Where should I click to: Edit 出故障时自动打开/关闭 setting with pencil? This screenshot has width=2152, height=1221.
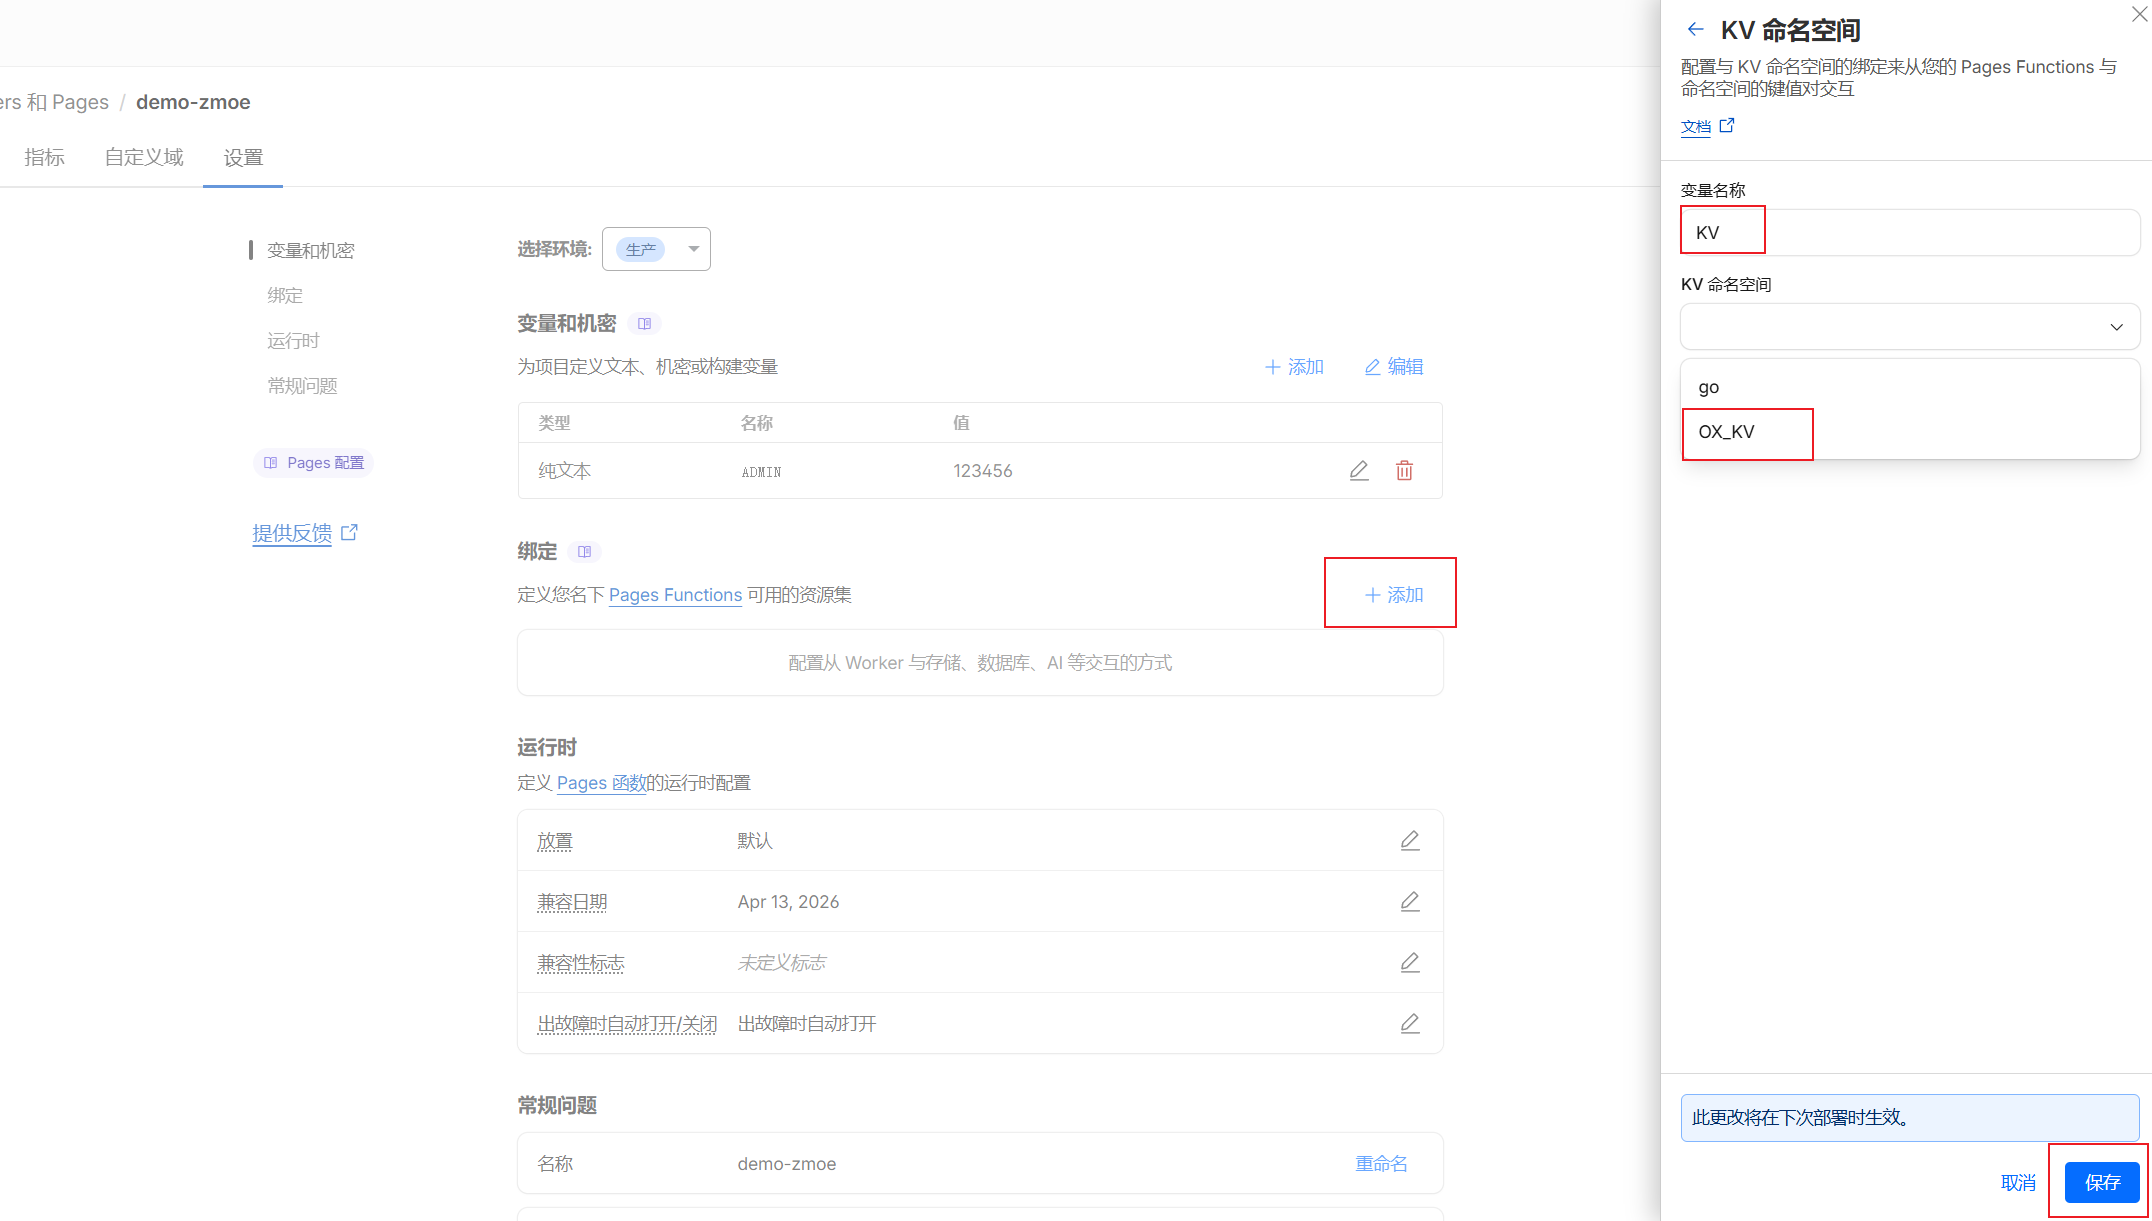(x=1410, y=1024)
